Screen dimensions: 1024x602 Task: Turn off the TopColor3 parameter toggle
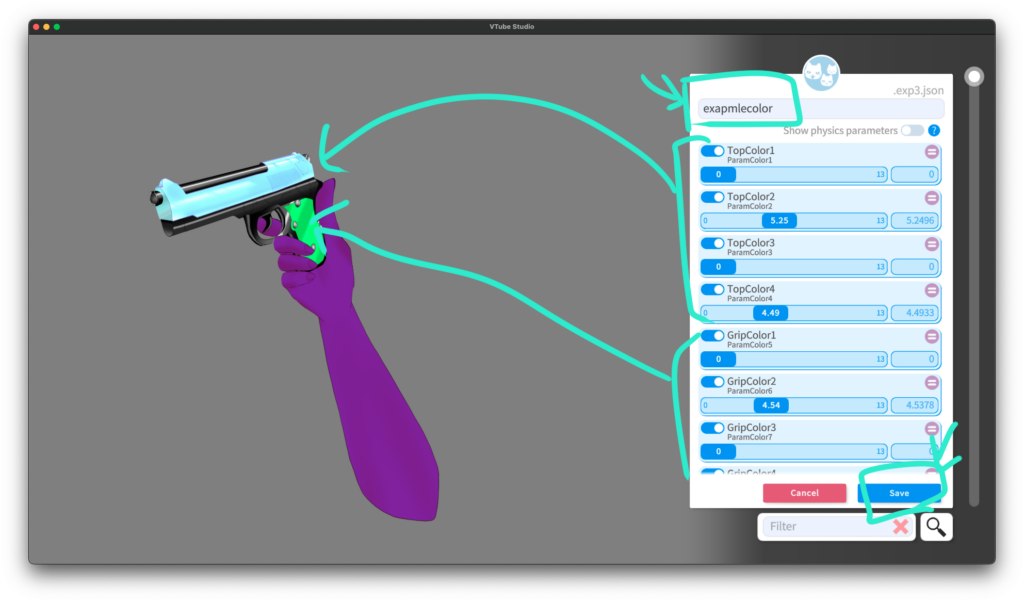click(x=712, y=244)
